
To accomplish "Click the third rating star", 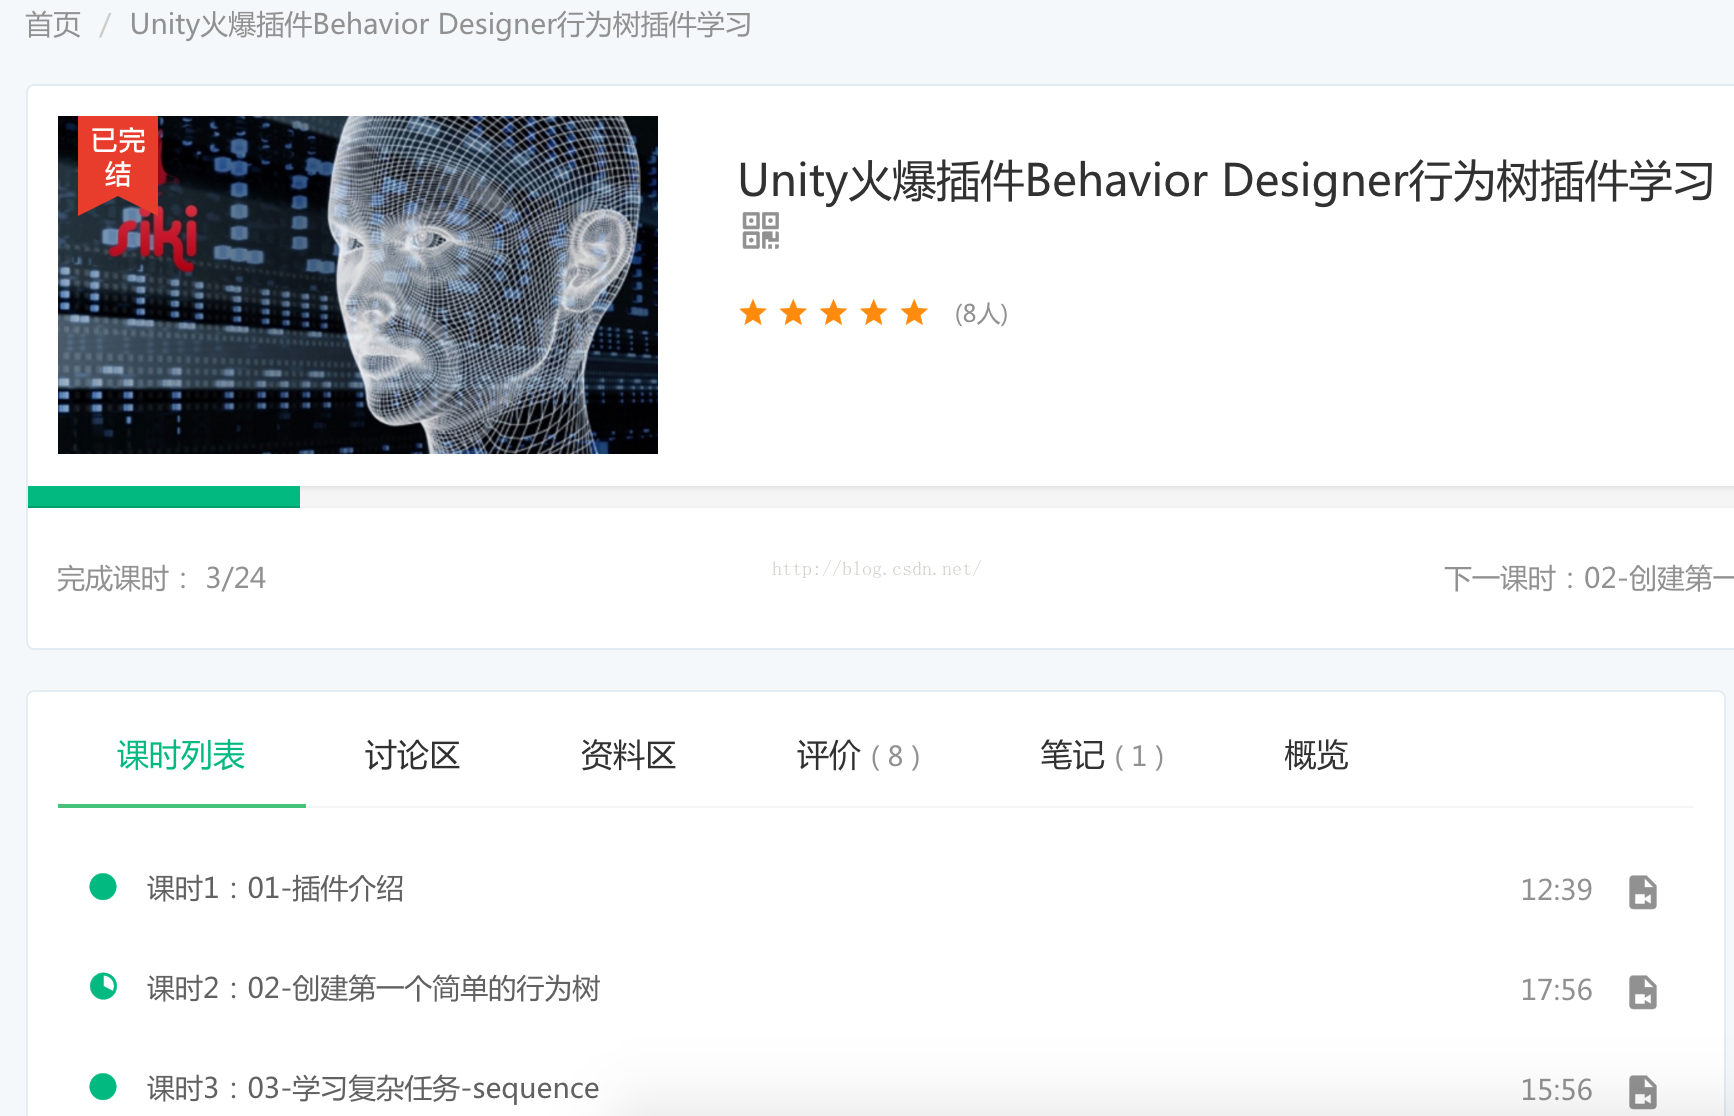I will [833, 313].
